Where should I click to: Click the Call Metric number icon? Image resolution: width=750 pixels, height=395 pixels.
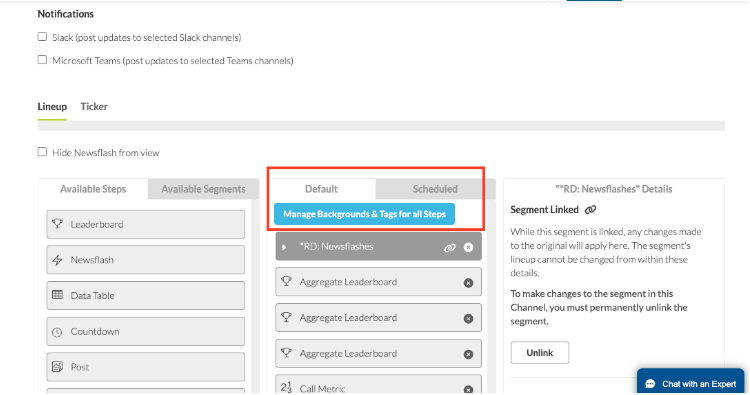(286, 387)
